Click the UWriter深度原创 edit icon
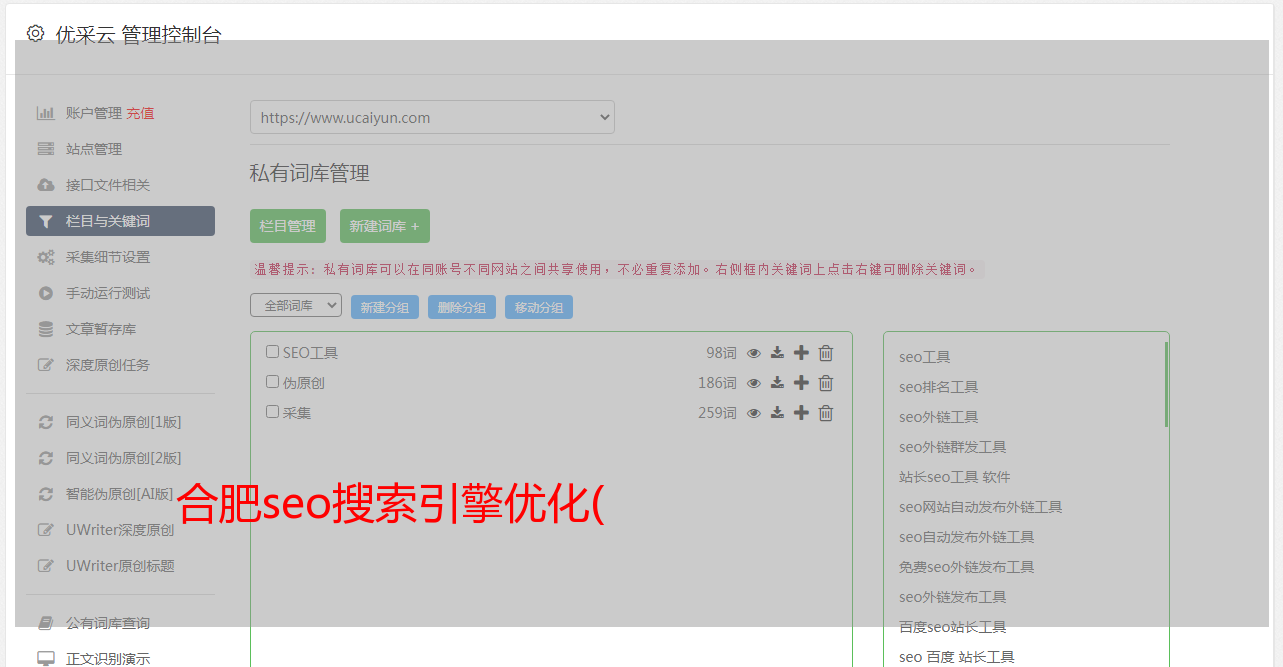 pos(46,530)
